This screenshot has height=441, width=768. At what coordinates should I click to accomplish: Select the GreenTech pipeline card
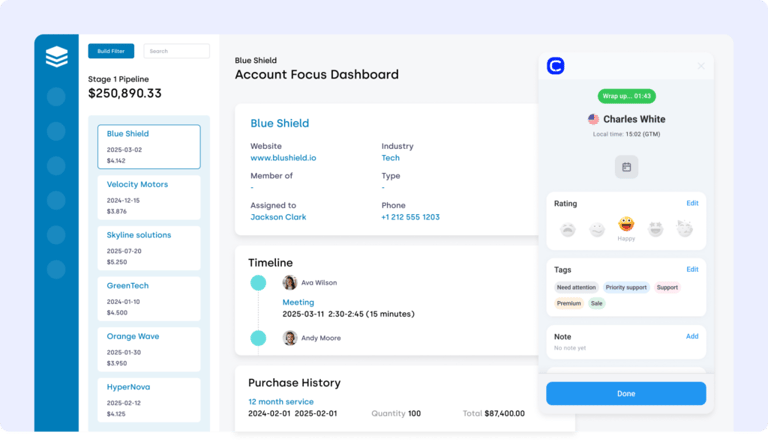click(149, 299)
